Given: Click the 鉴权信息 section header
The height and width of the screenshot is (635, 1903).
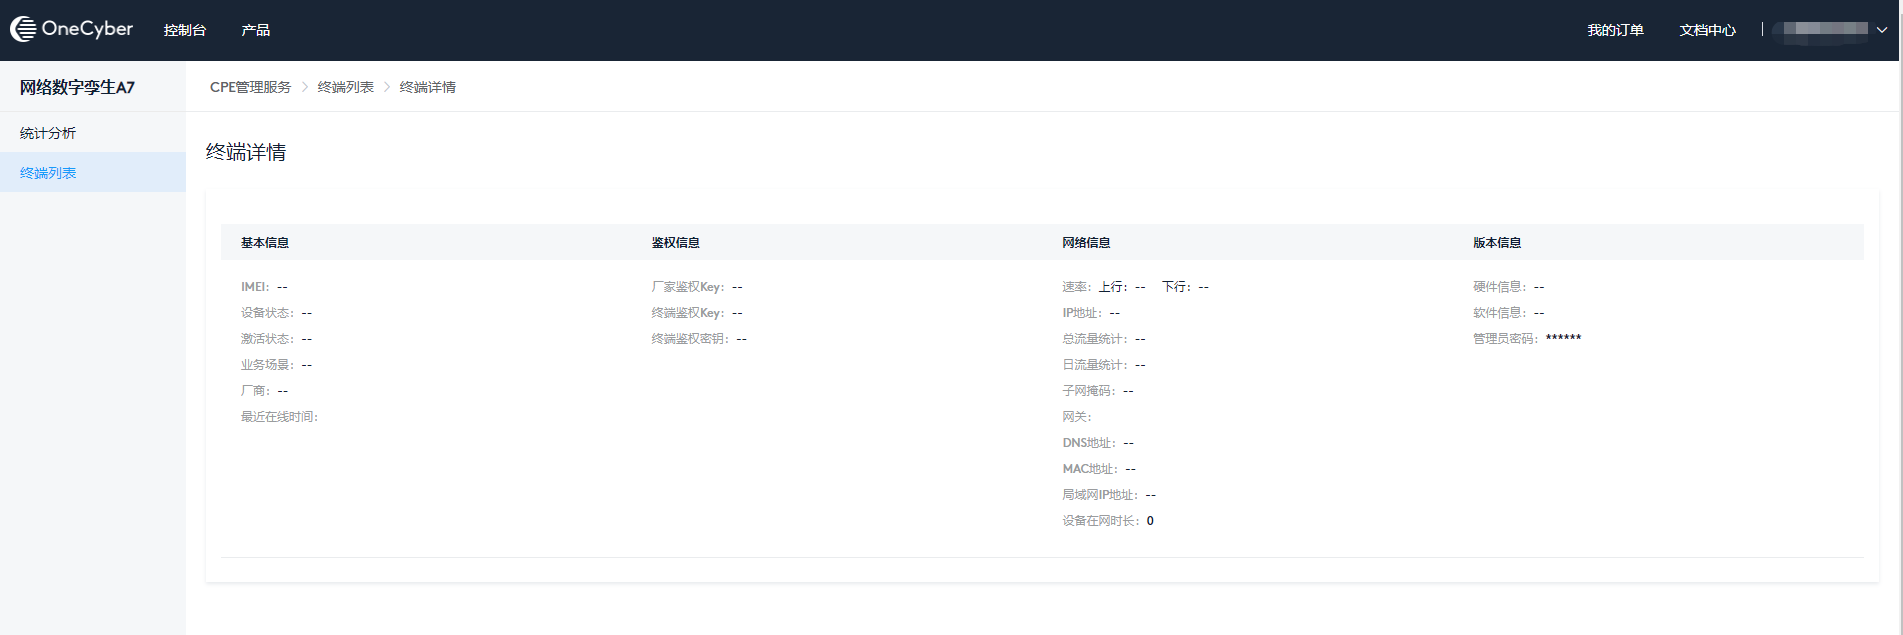Looking at the screenshot, I should (x=675, y=243).
